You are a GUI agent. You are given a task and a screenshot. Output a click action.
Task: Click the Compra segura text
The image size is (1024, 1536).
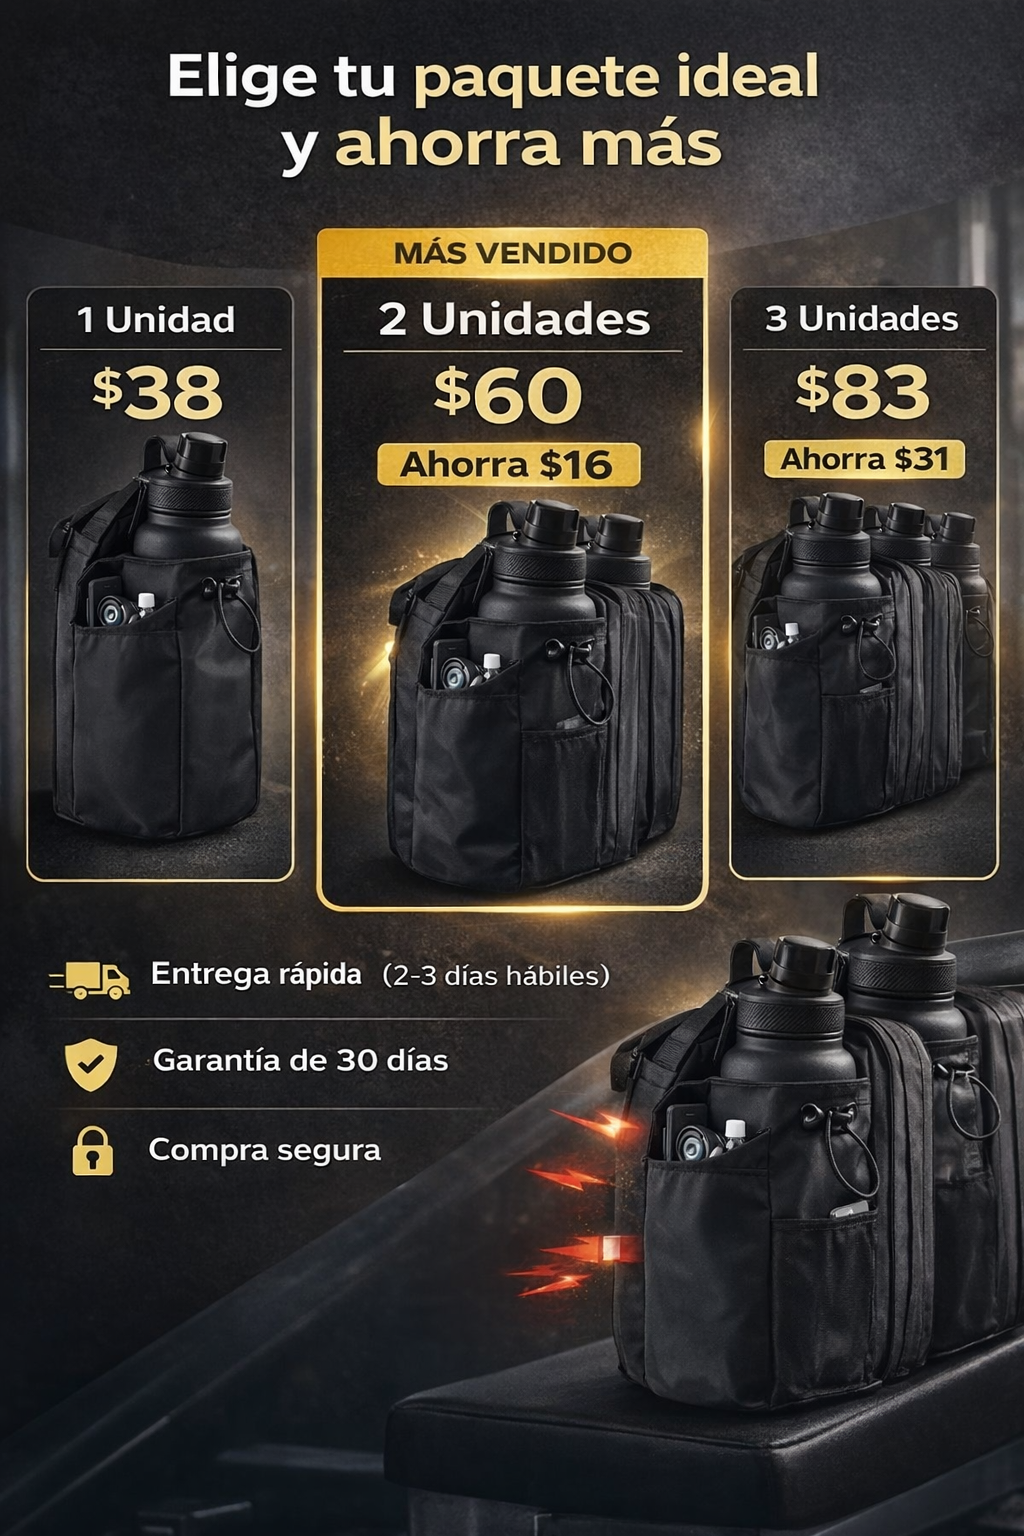[x=264, y=1150]
